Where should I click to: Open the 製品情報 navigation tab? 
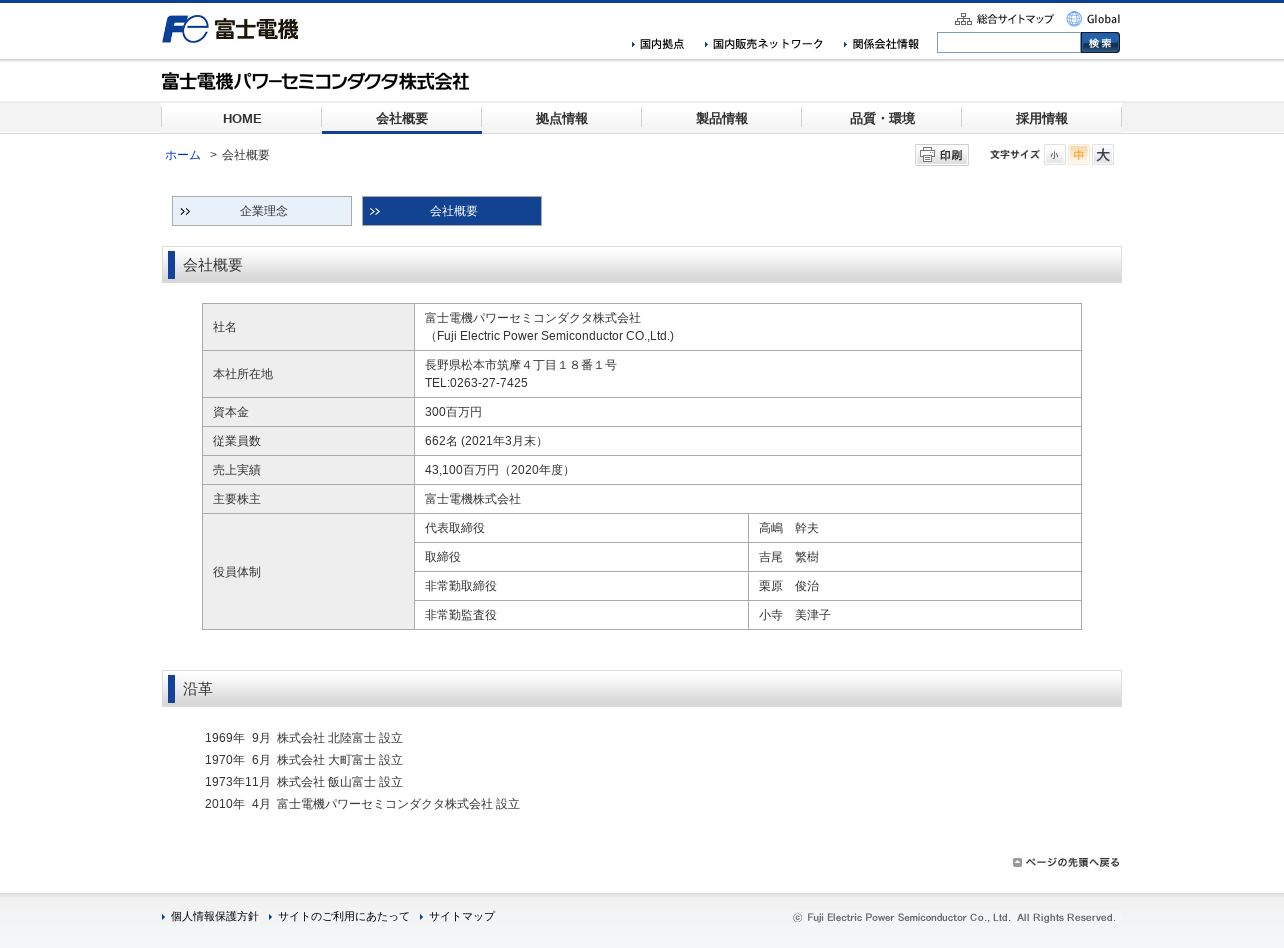pos(722,118)
